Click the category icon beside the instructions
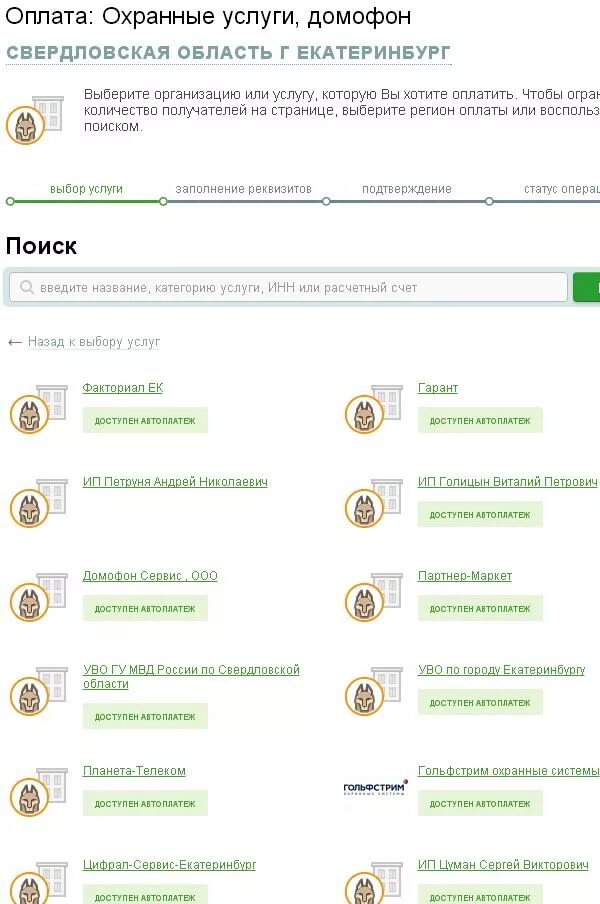This screenshot has height=904, width=600. point(35,120)
